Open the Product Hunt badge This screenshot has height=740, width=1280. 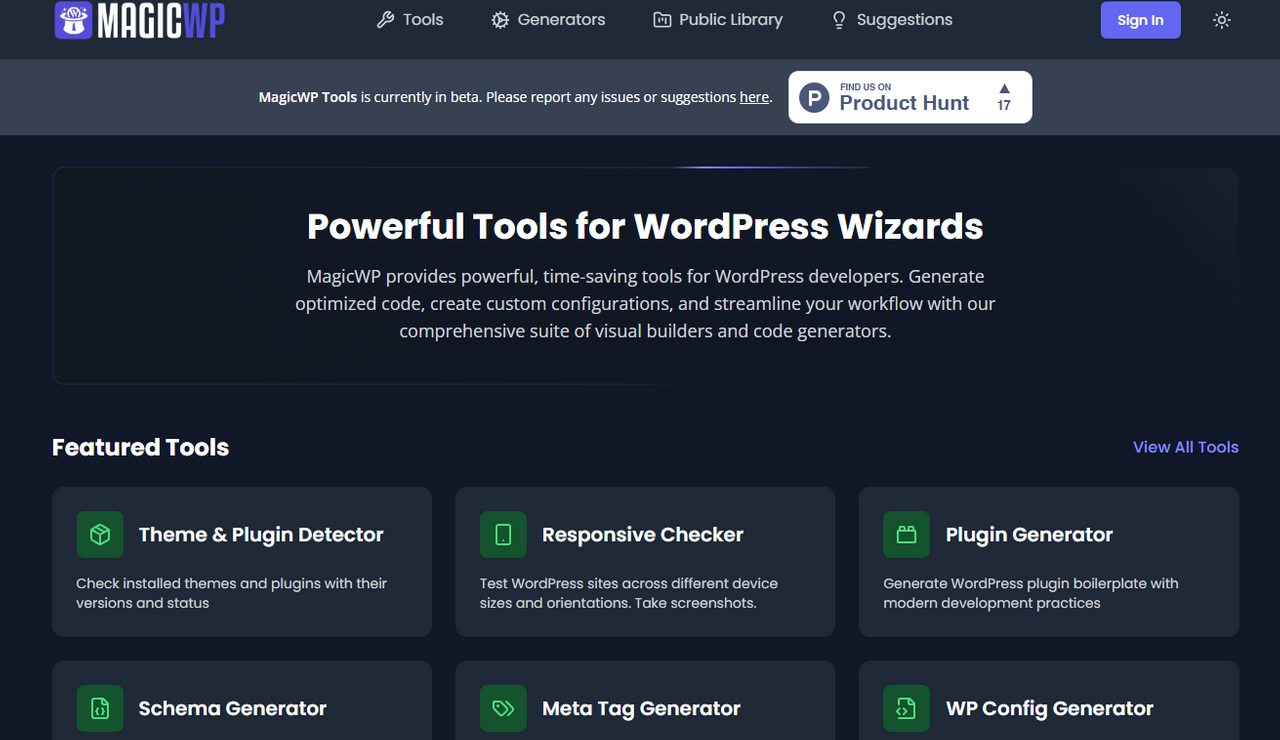click(x=910, y=97)
